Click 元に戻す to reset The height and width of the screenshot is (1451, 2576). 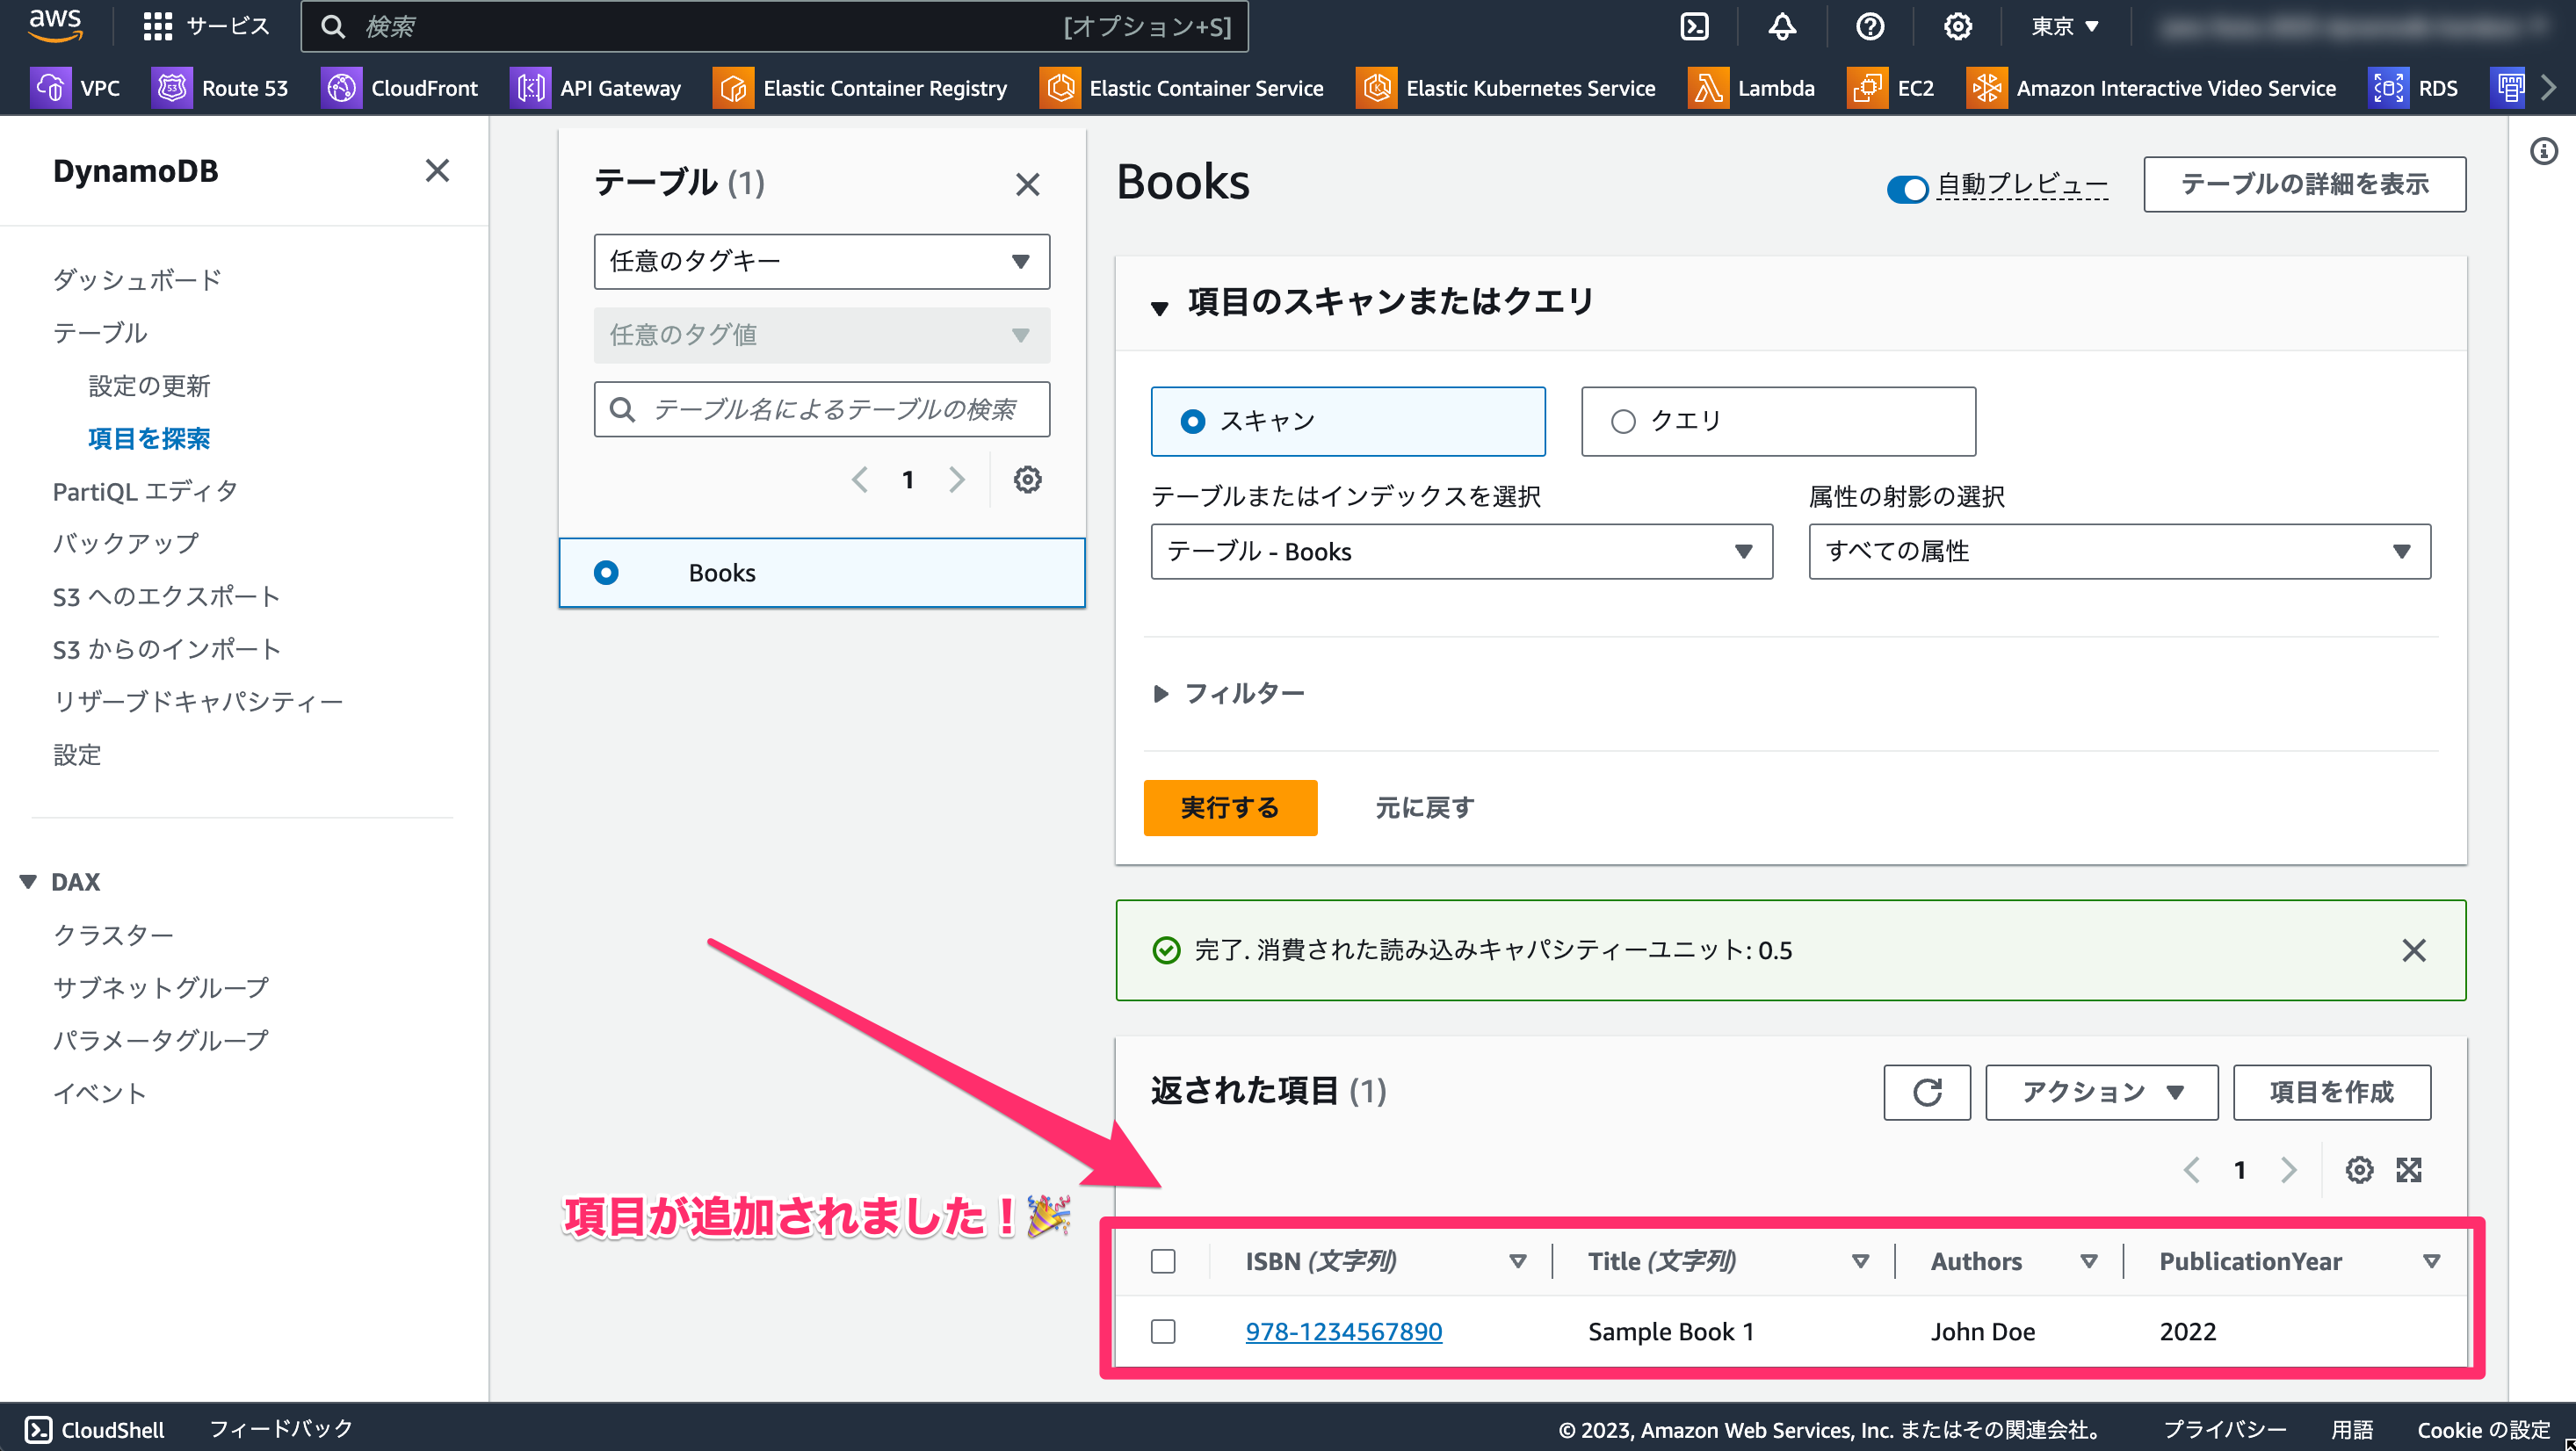(x=1424, y=808)
